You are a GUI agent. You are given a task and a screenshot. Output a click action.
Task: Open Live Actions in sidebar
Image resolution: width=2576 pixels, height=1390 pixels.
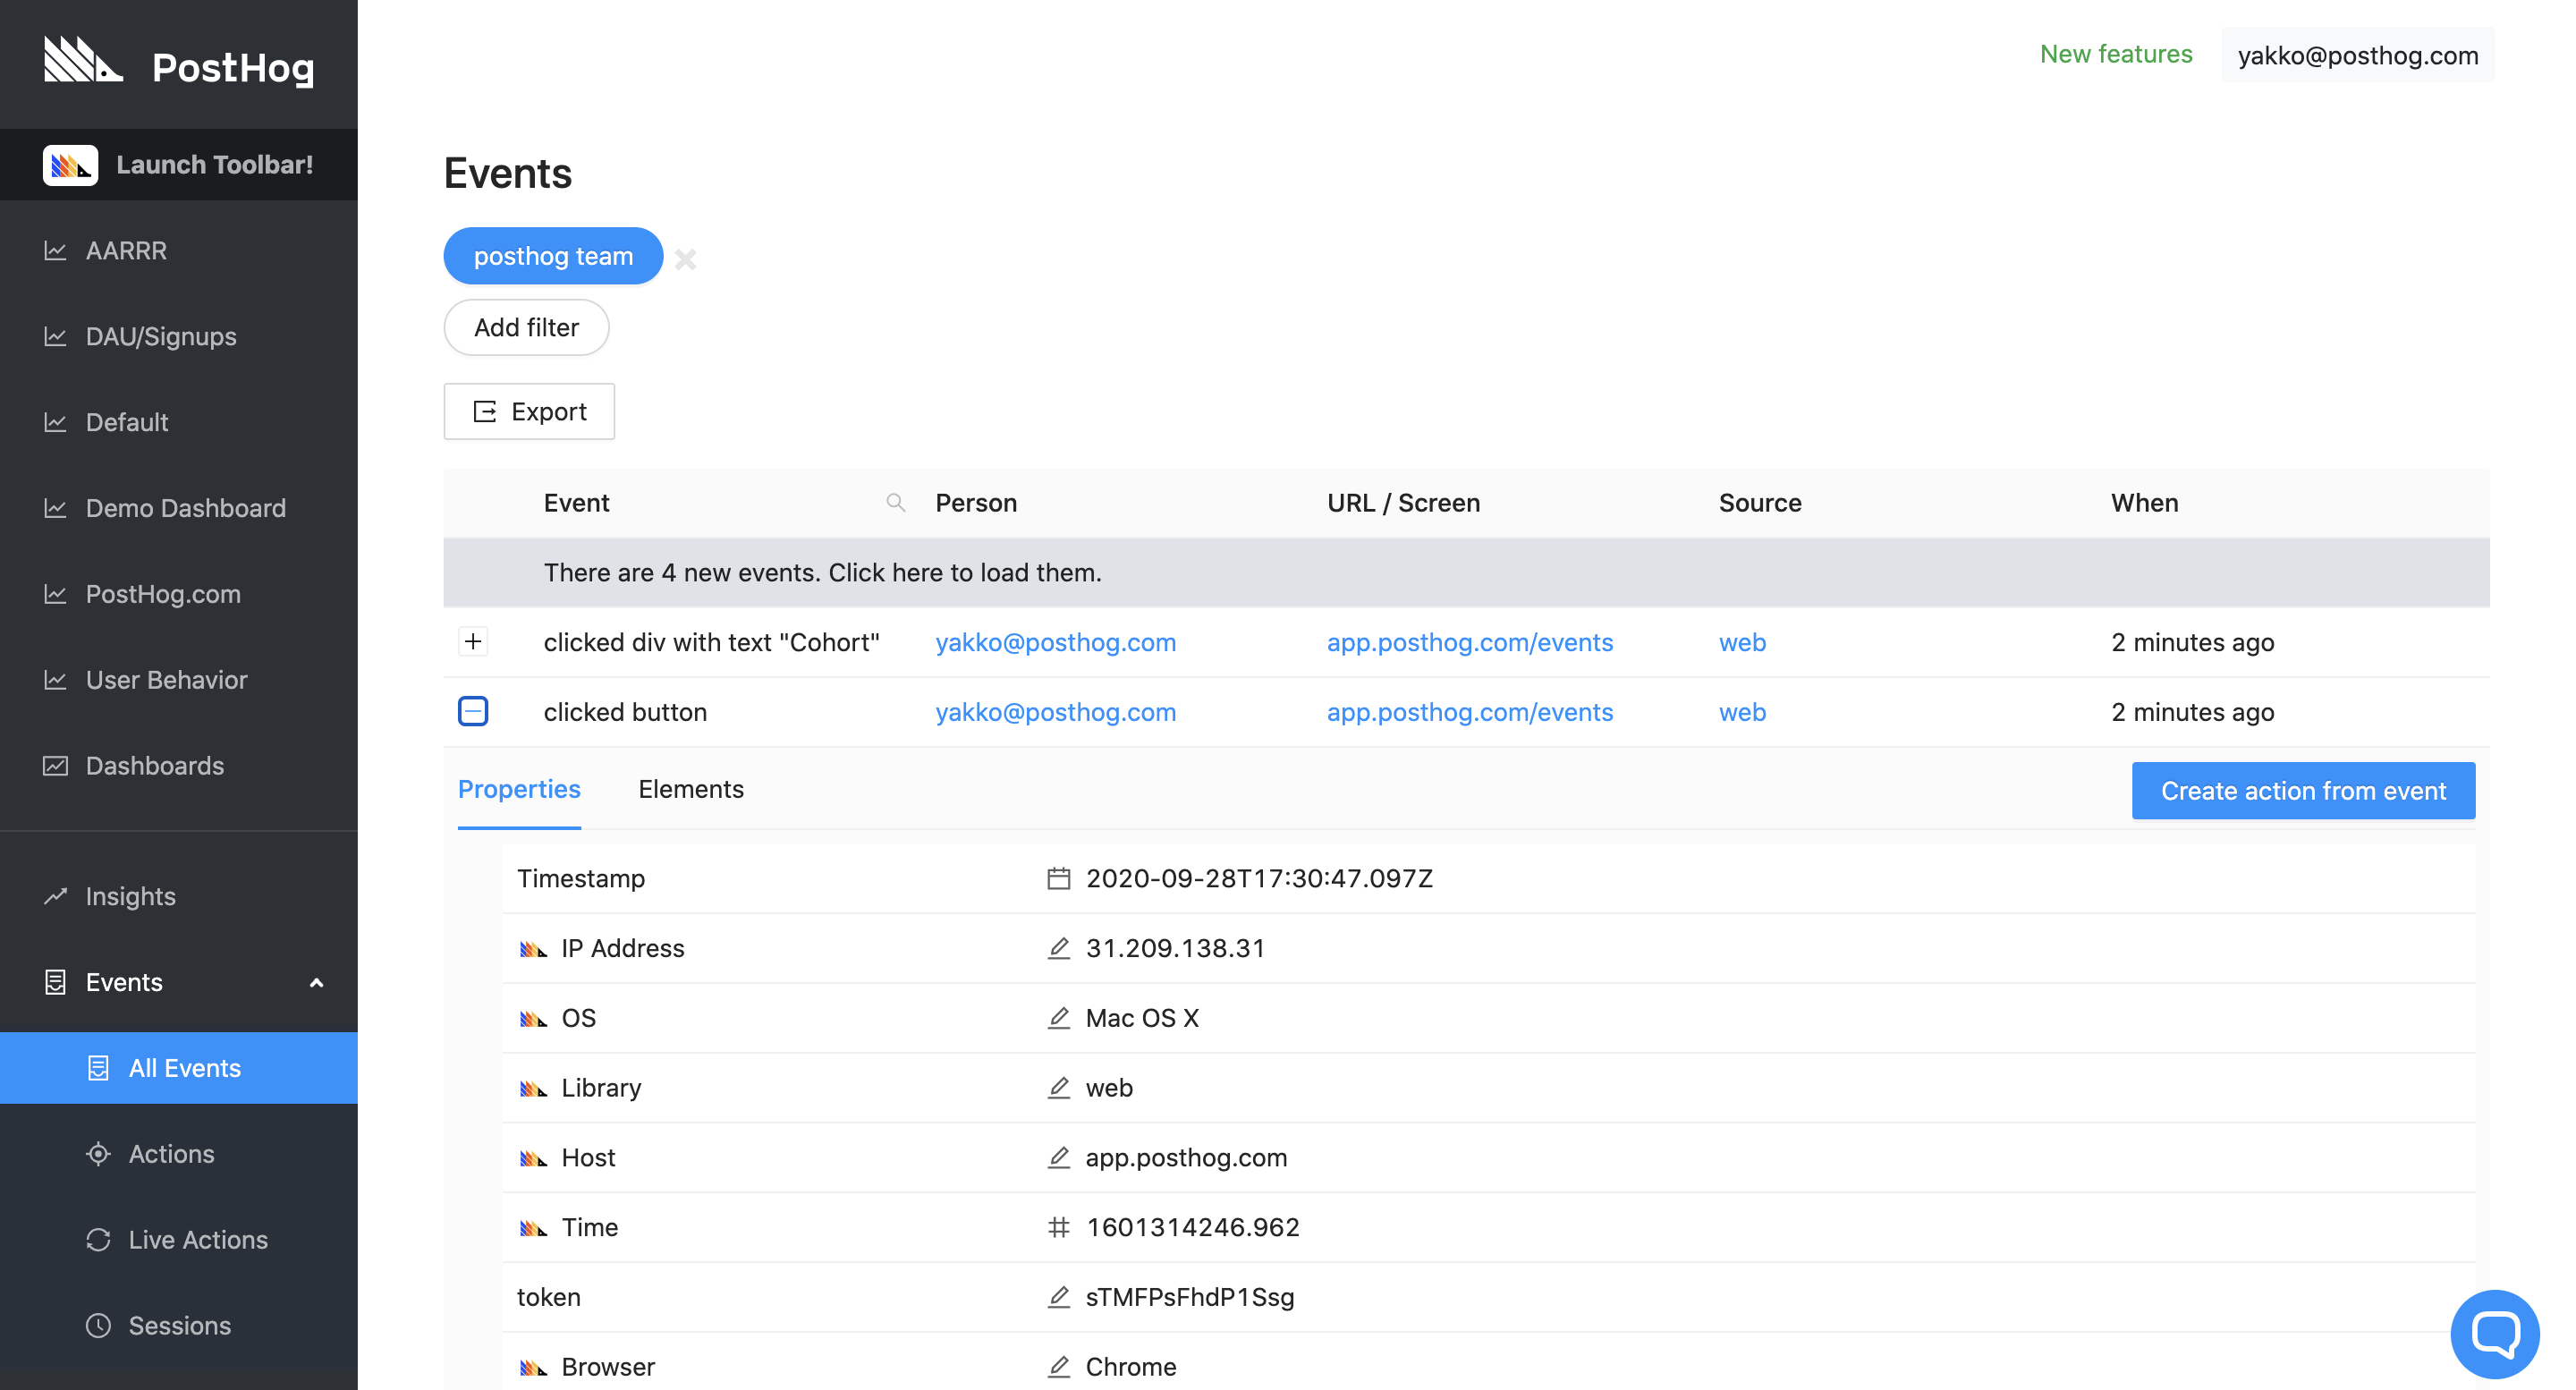[198, 1239]
